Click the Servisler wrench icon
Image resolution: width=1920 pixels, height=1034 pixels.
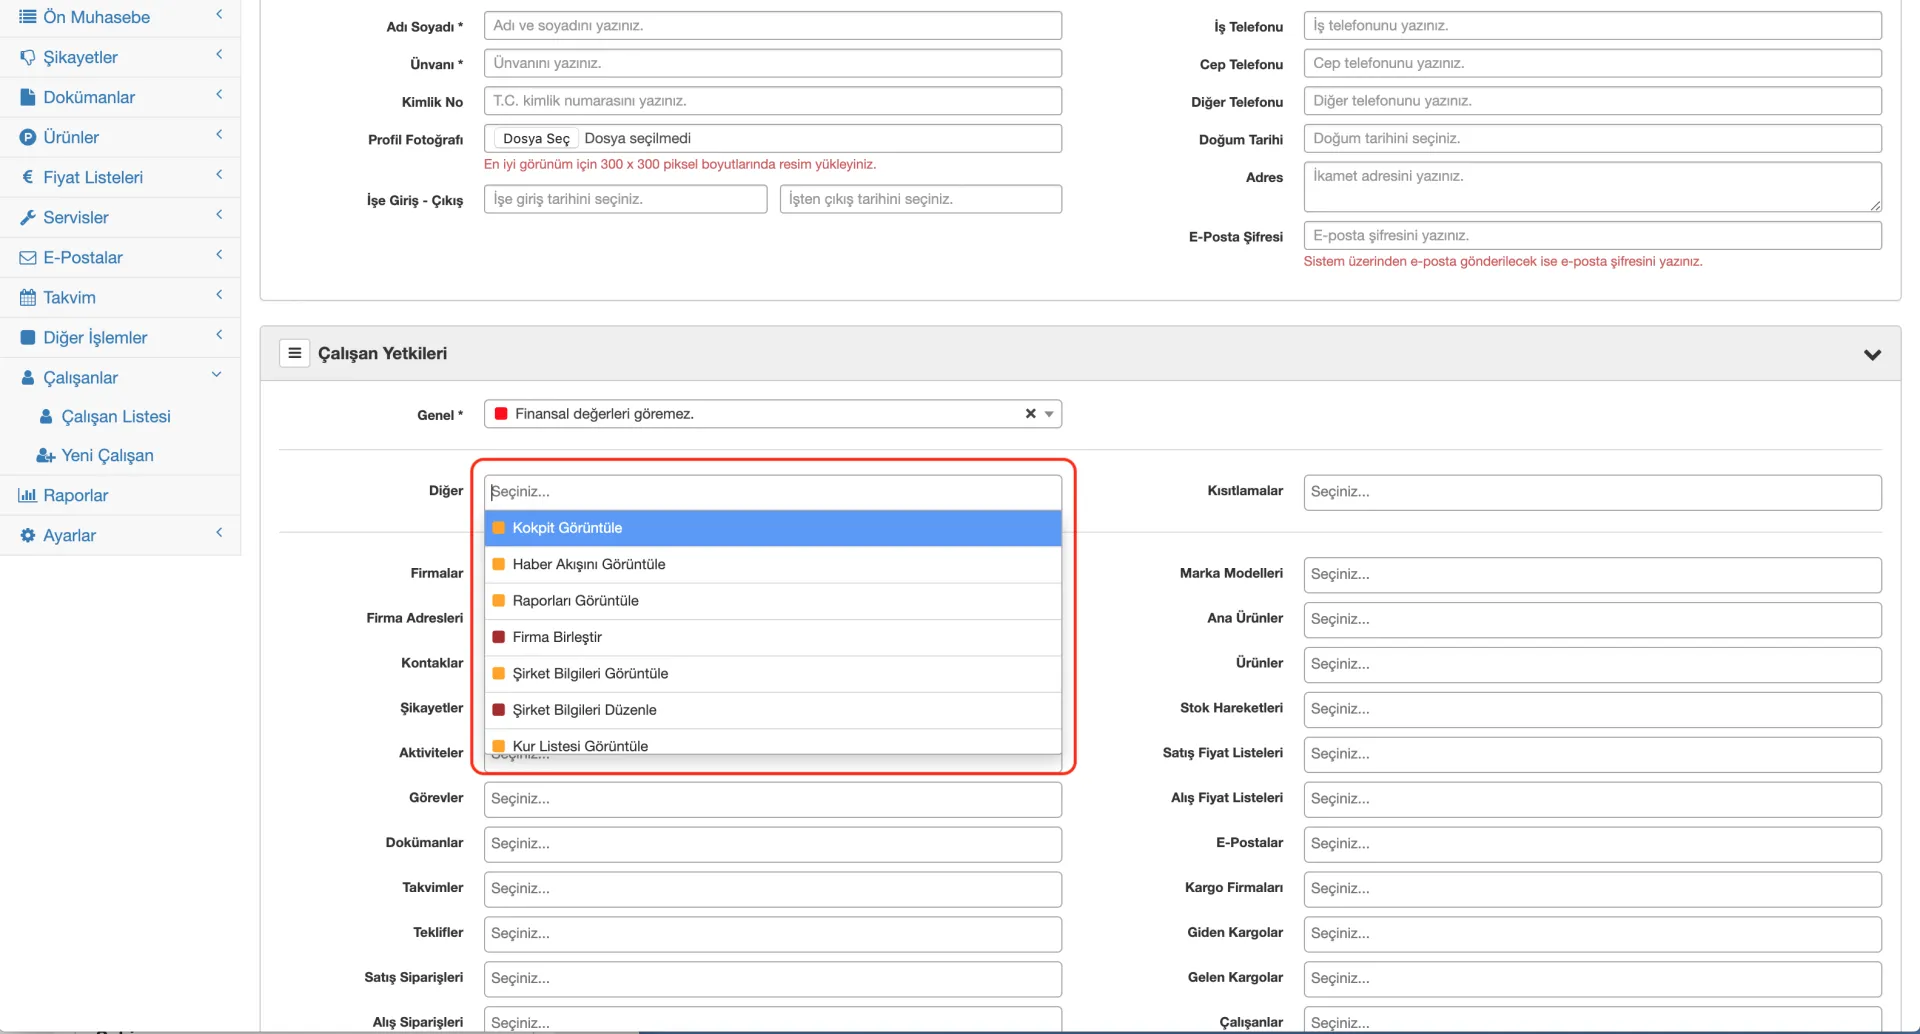click(x=28, y=217)
